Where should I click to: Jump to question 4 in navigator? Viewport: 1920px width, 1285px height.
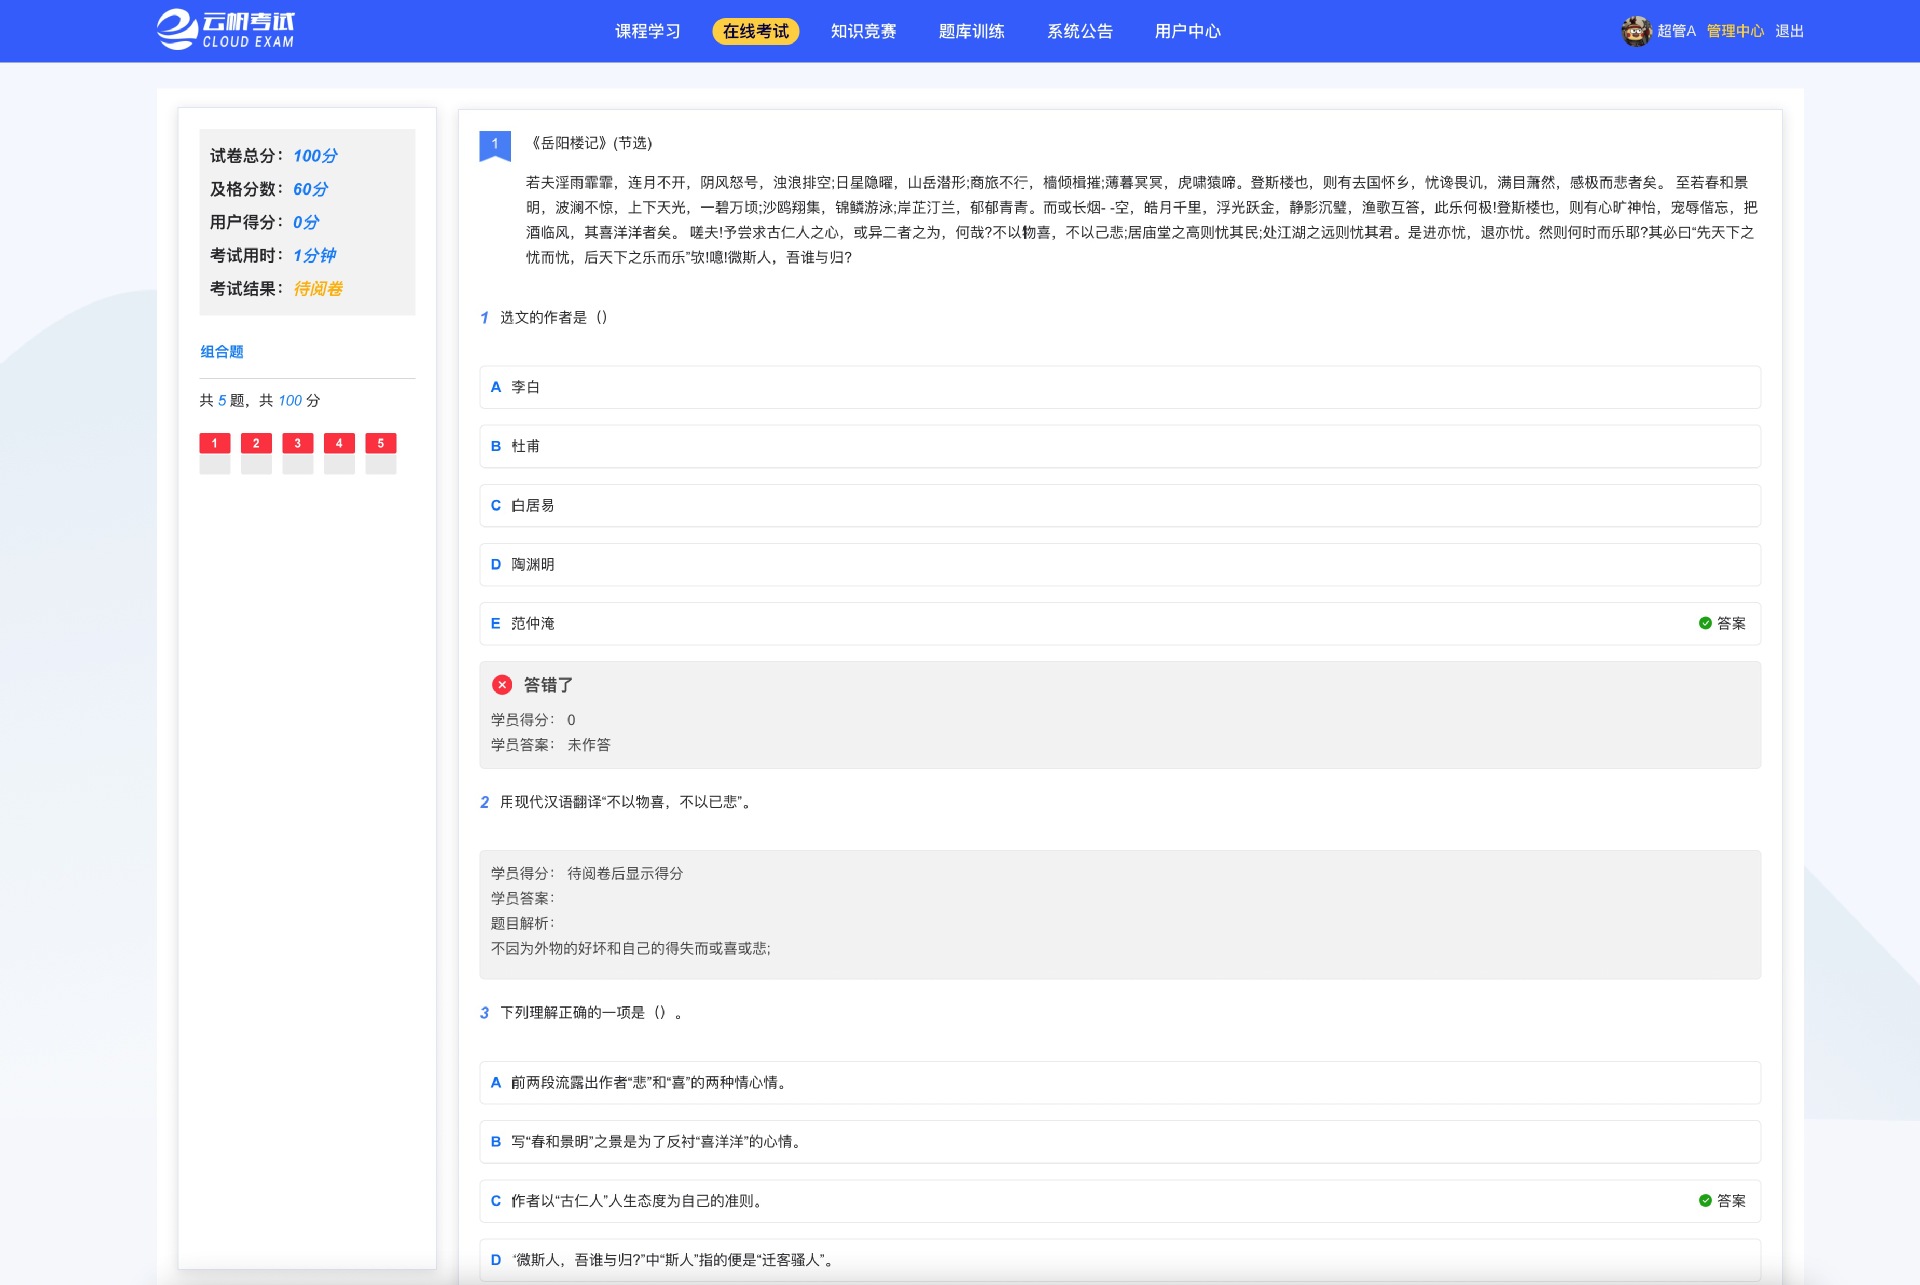339,453
